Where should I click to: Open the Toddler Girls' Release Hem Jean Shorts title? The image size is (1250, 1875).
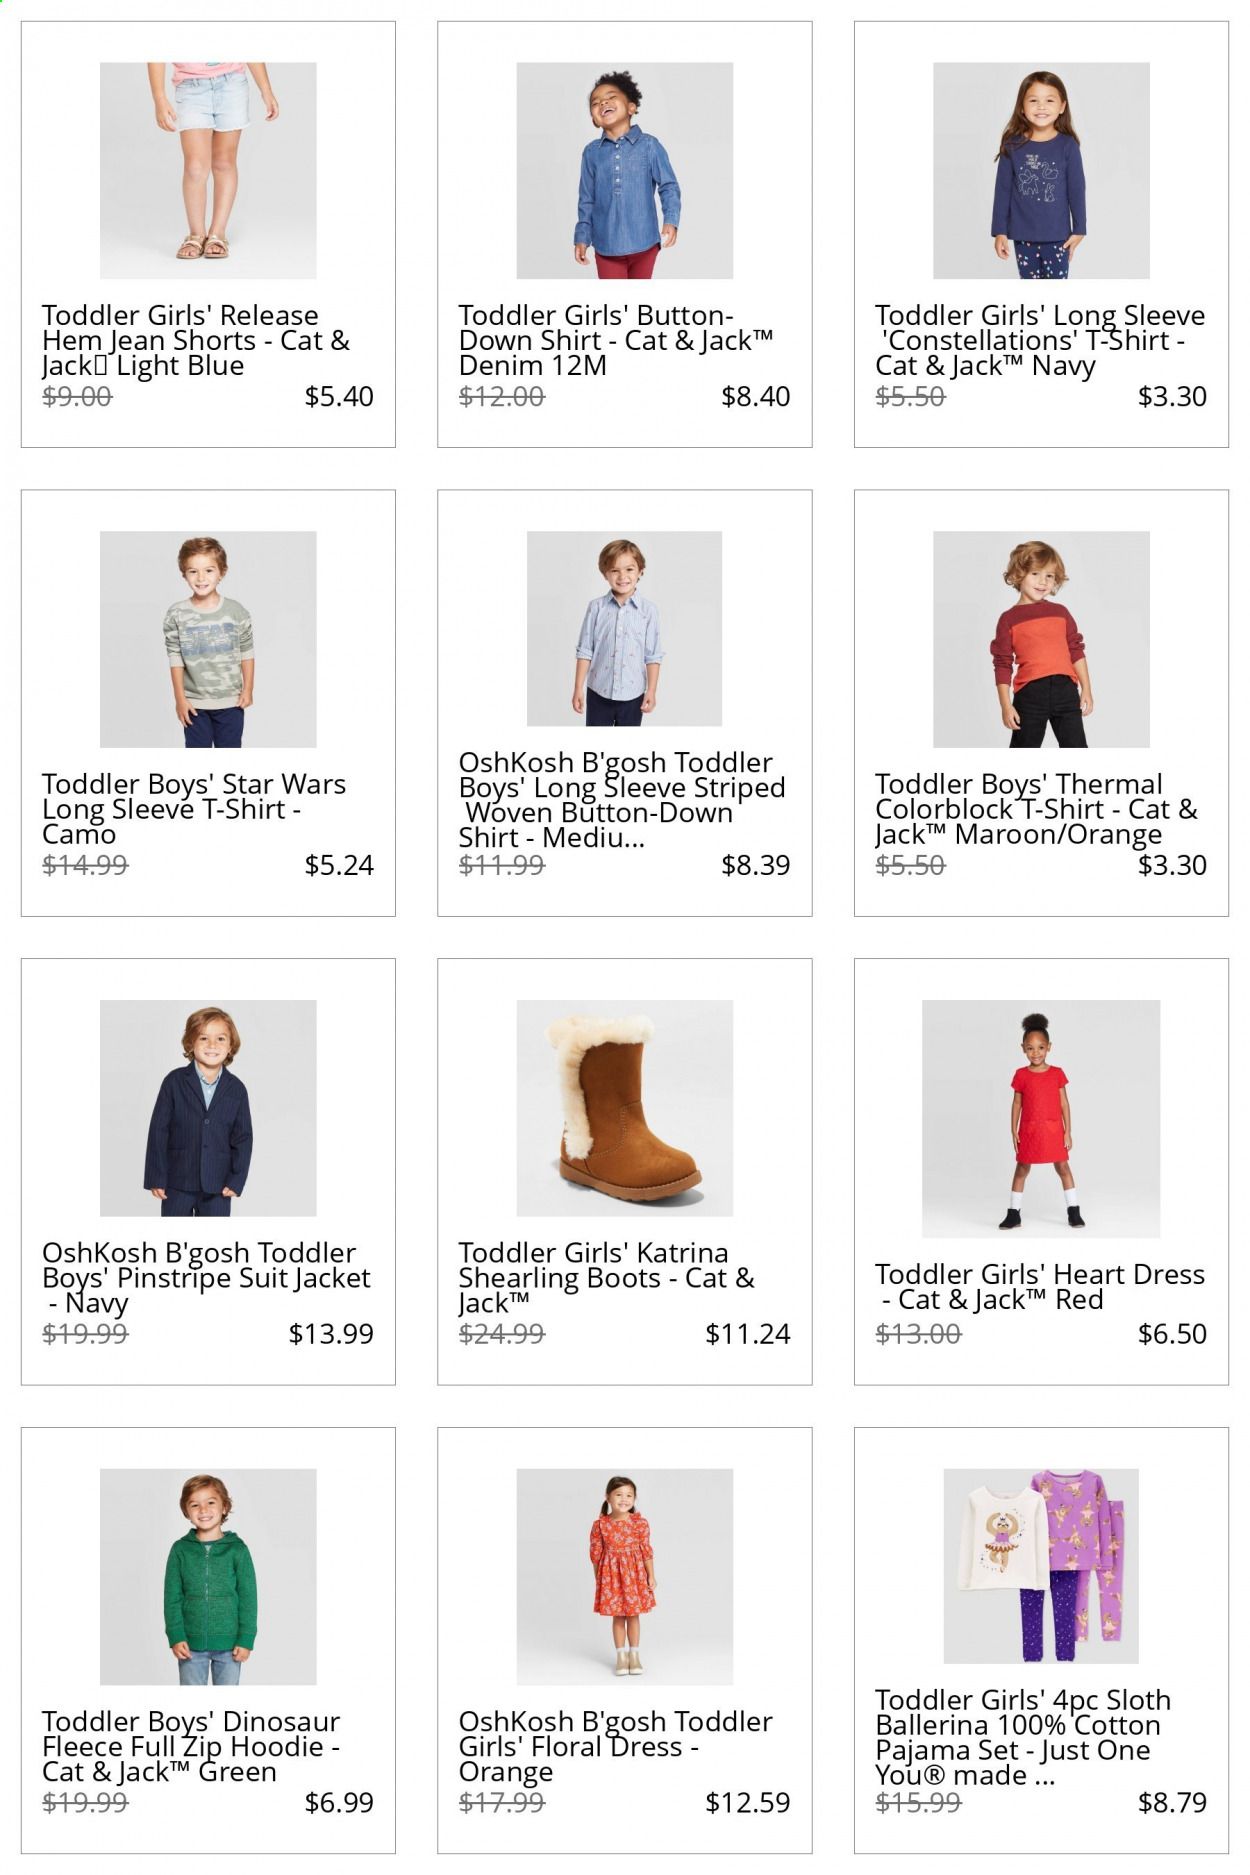pos(196,341)
